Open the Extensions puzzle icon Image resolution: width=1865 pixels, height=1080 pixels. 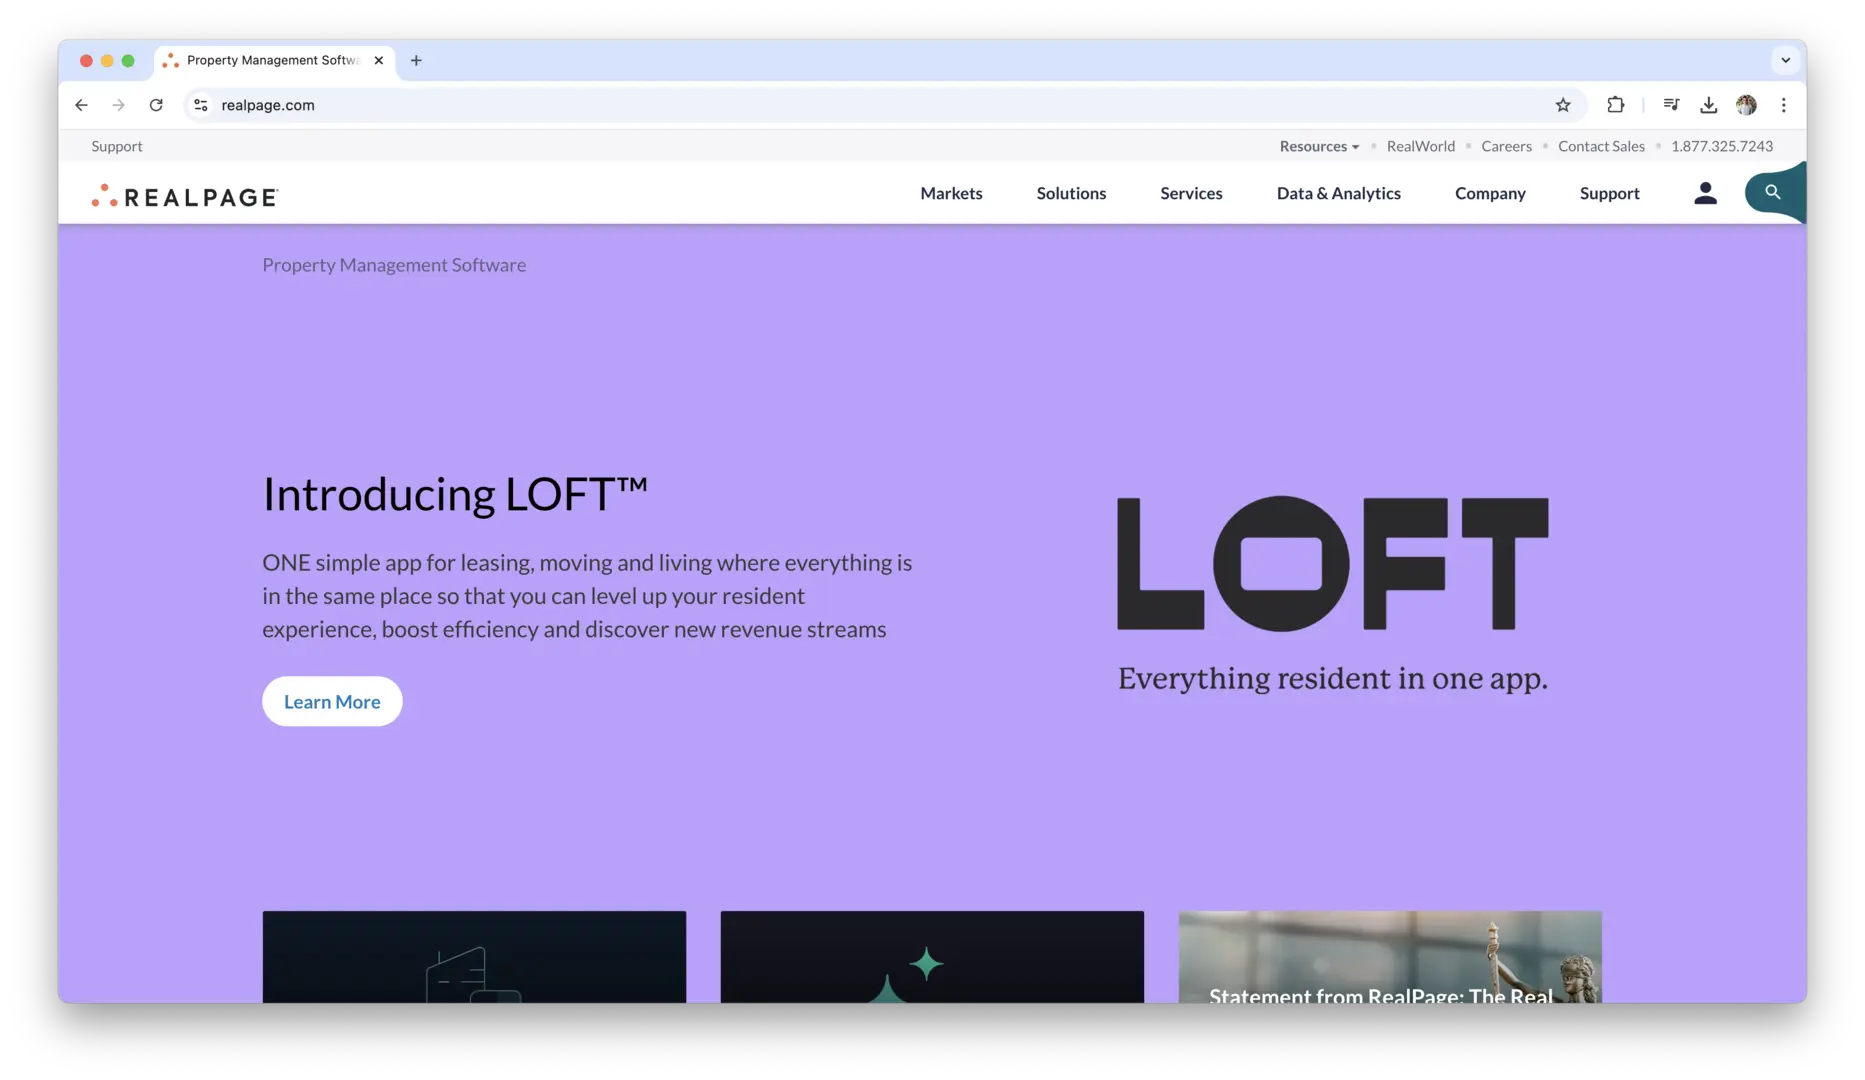pos(1615,105)
